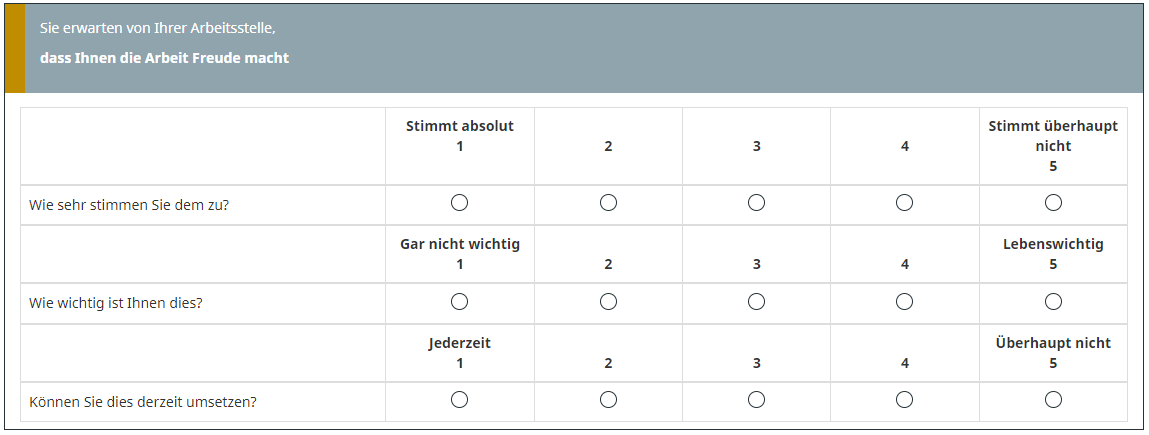This screenshot has height=435, width=1149.
Task: Choose rating 2 for 'Wie sehr stimmen Sie dem zu?'
Action: (608, 203)
